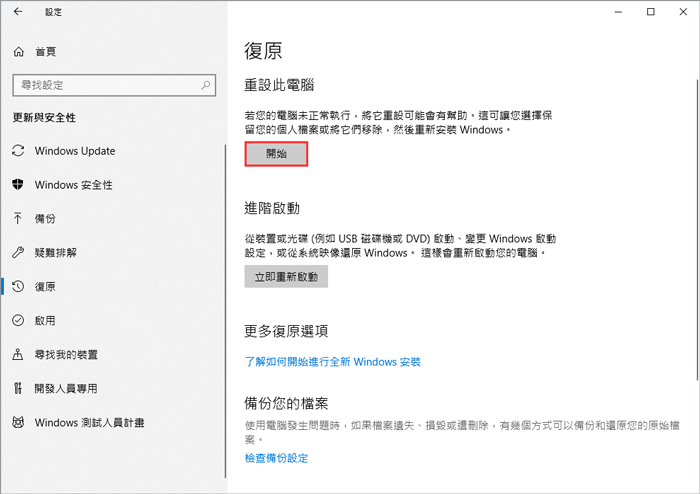This screenshot has height=494, width=700.
Task: Open Windows Update settings page
Action: tap(74, 151)
